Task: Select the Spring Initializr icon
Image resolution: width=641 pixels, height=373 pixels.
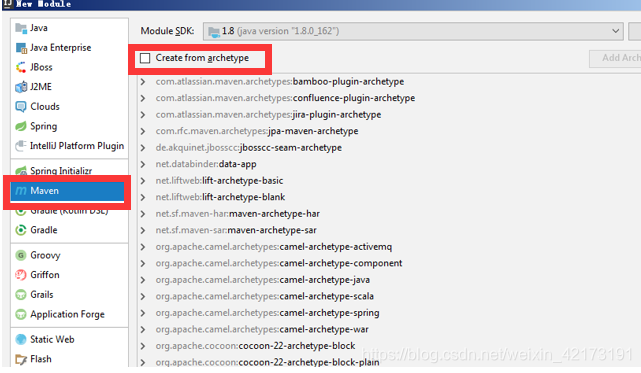Action: 21,170
